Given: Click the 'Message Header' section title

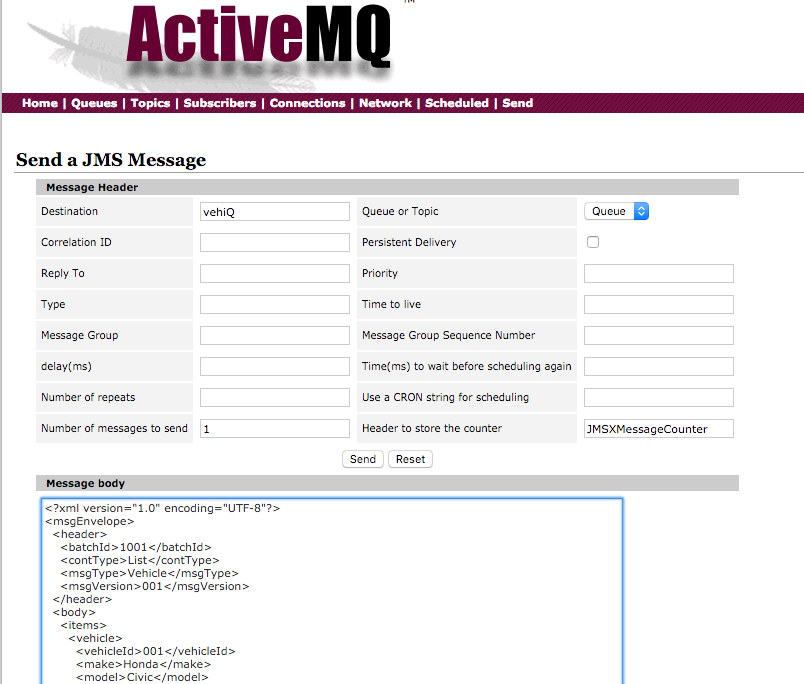Looking at the screenshot, I should pyautogui.click(x=92, y=187).
